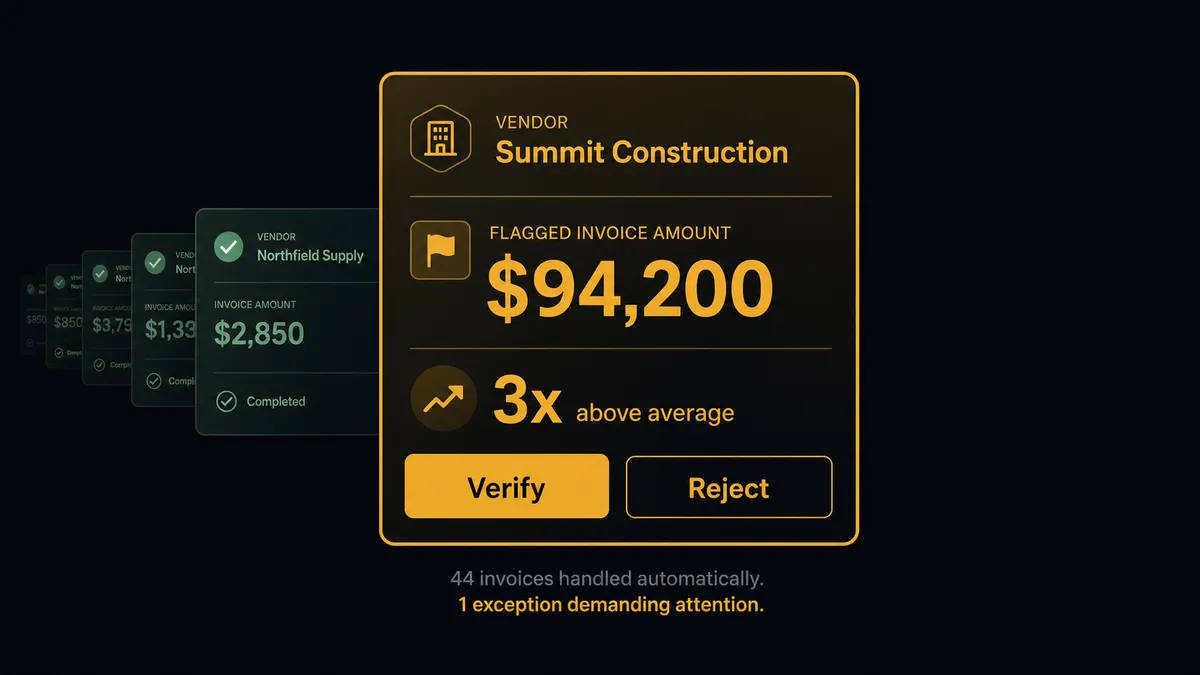Click the $94,200 flagged amount
The height and width of the screenshot is (675, 1200).
point(629,288)
